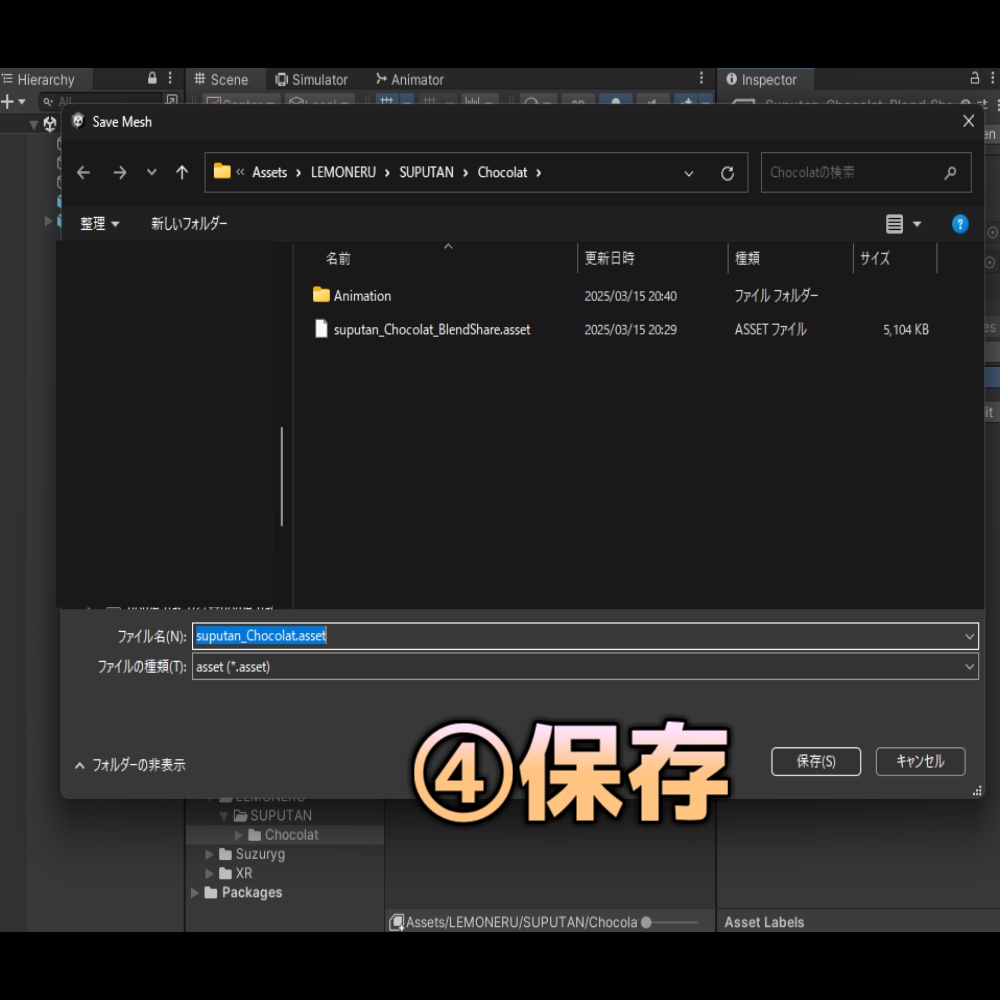Viewport: 1000px width, 1000px height.
Task: Click LEMONERU in the breadcrumb path
Action: coord(343,172)
